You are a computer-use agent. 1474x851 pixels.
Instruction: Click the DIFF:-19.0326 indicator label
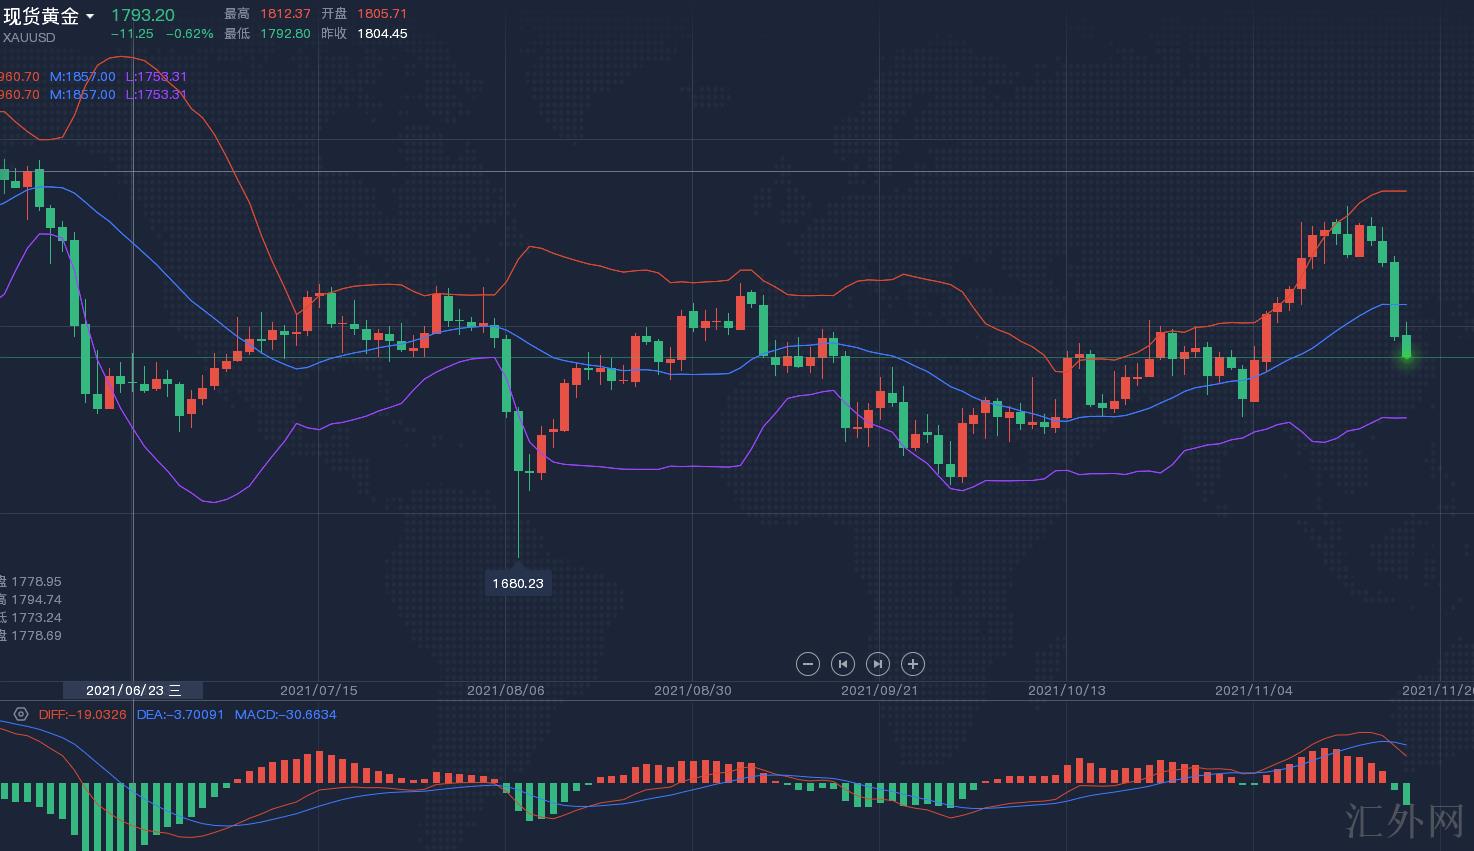[82, 714]
